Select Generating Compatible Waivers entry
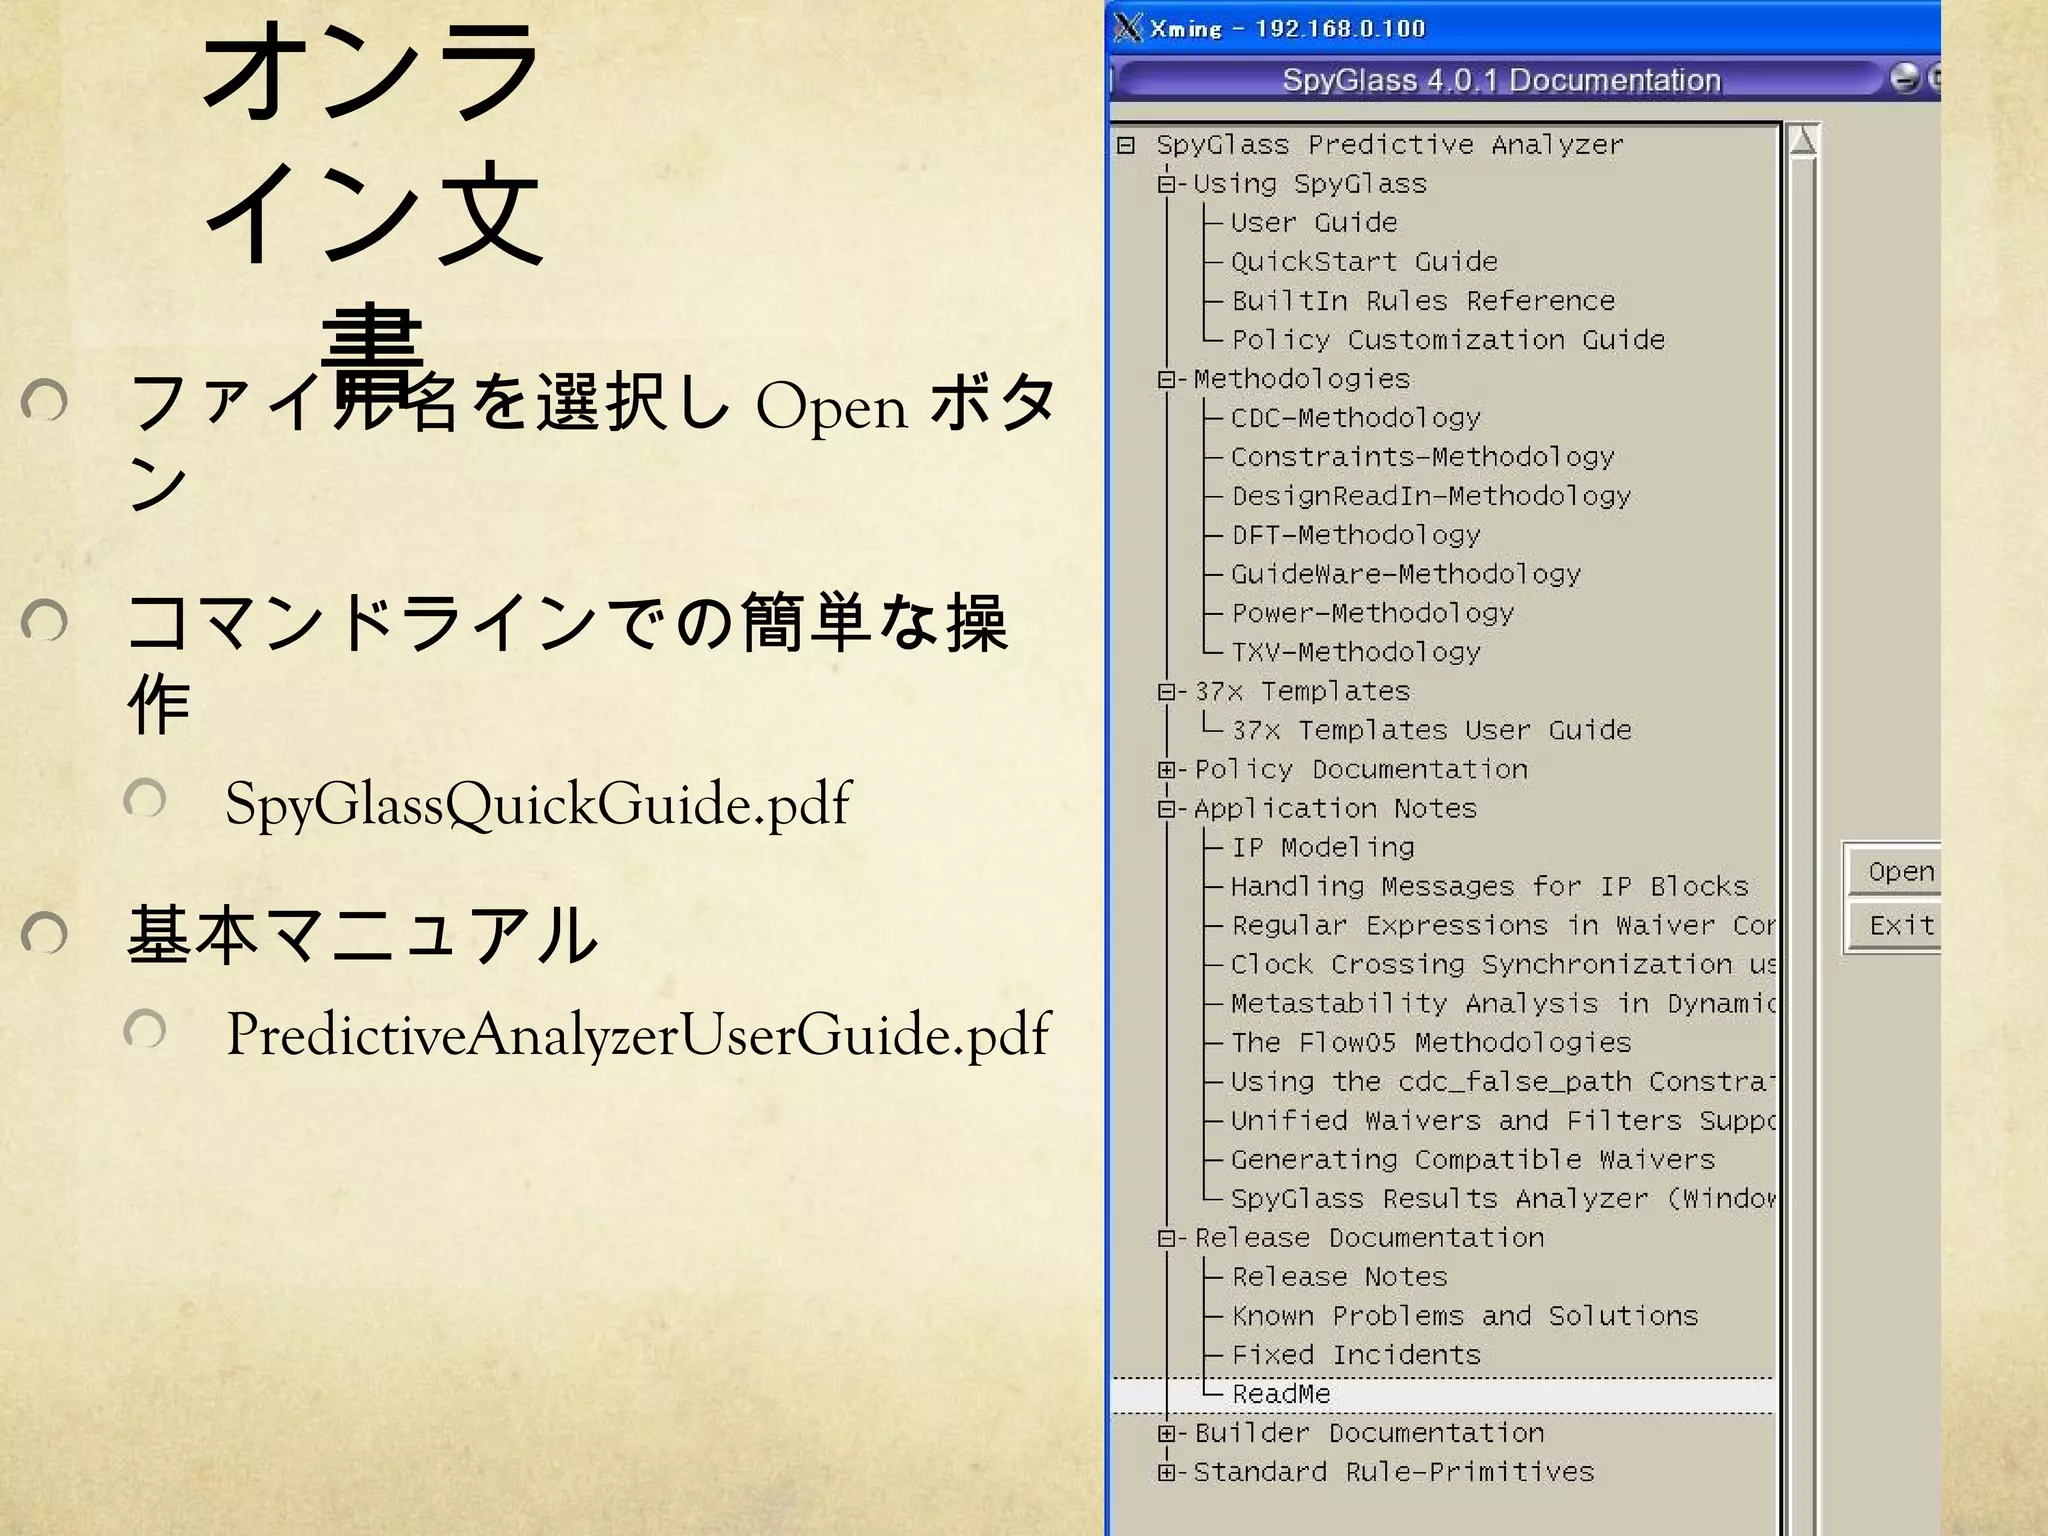 (x=1472, y=1160)
